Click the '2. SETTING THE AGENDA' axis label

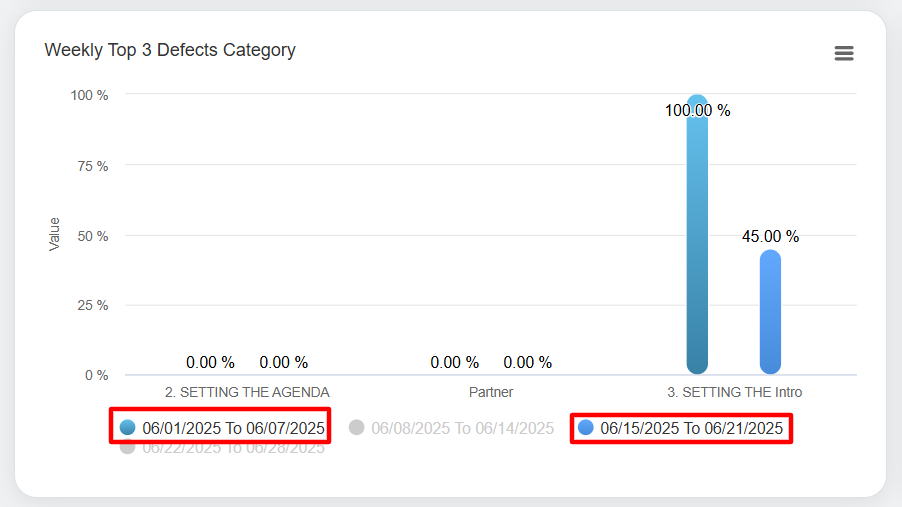coord(247,392)
